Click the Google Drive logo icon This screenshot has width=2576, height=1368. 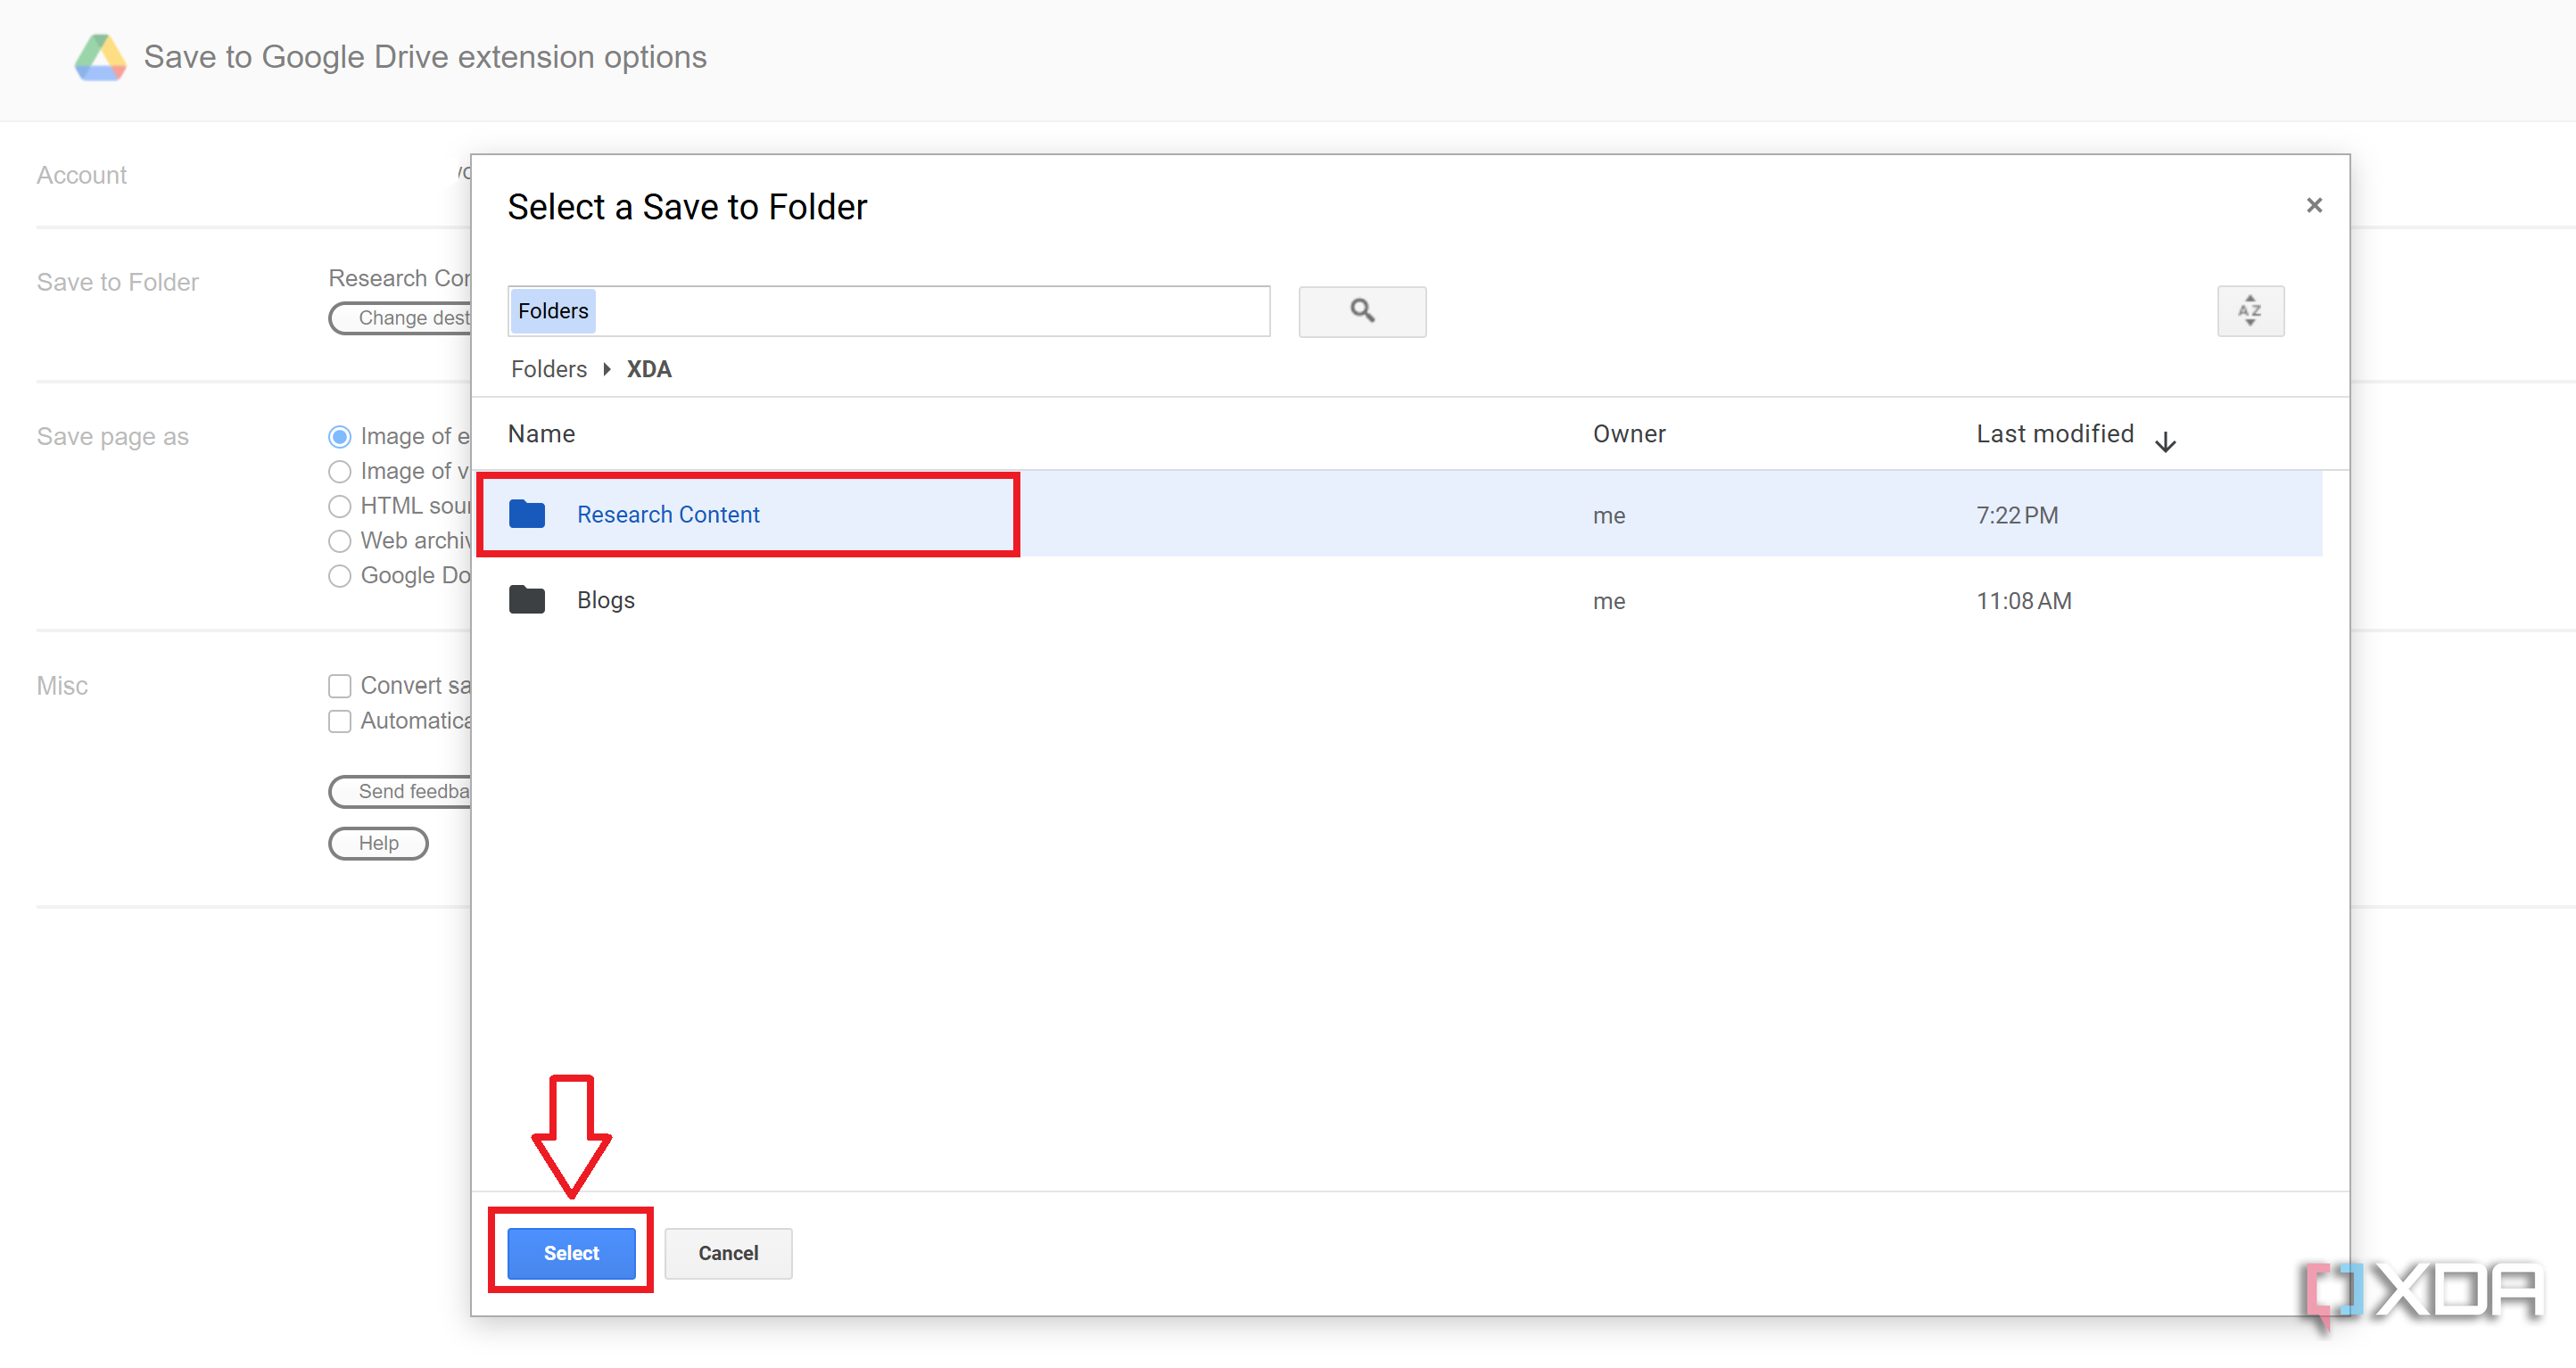pyautogui.click(x=100, y=57)
